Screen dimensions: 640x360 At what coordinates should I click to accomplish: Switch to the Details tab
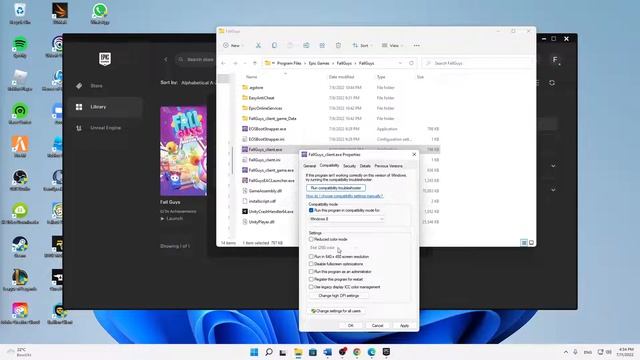365,166
